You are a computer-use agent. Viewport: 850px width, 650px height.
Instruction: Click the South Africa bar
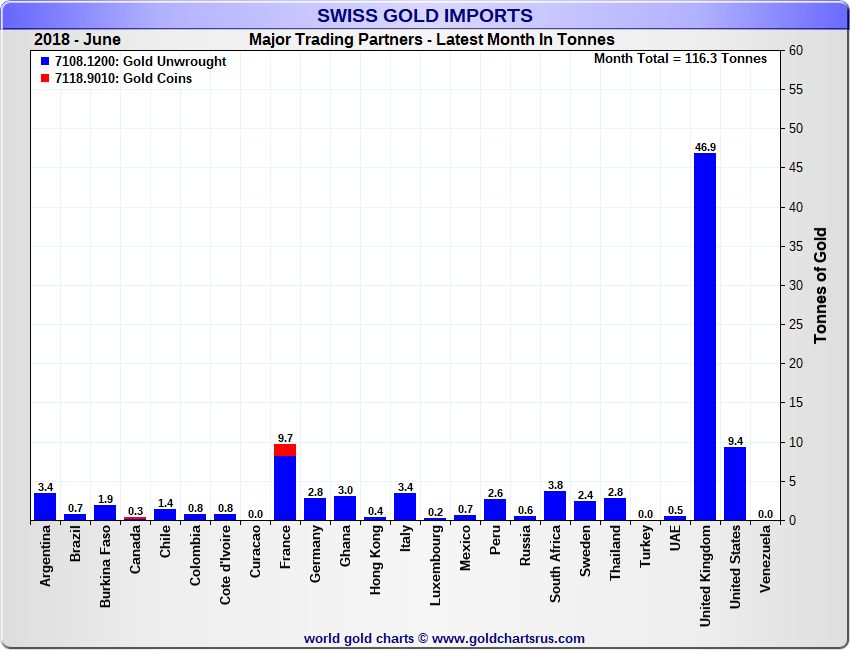[555, 505]
